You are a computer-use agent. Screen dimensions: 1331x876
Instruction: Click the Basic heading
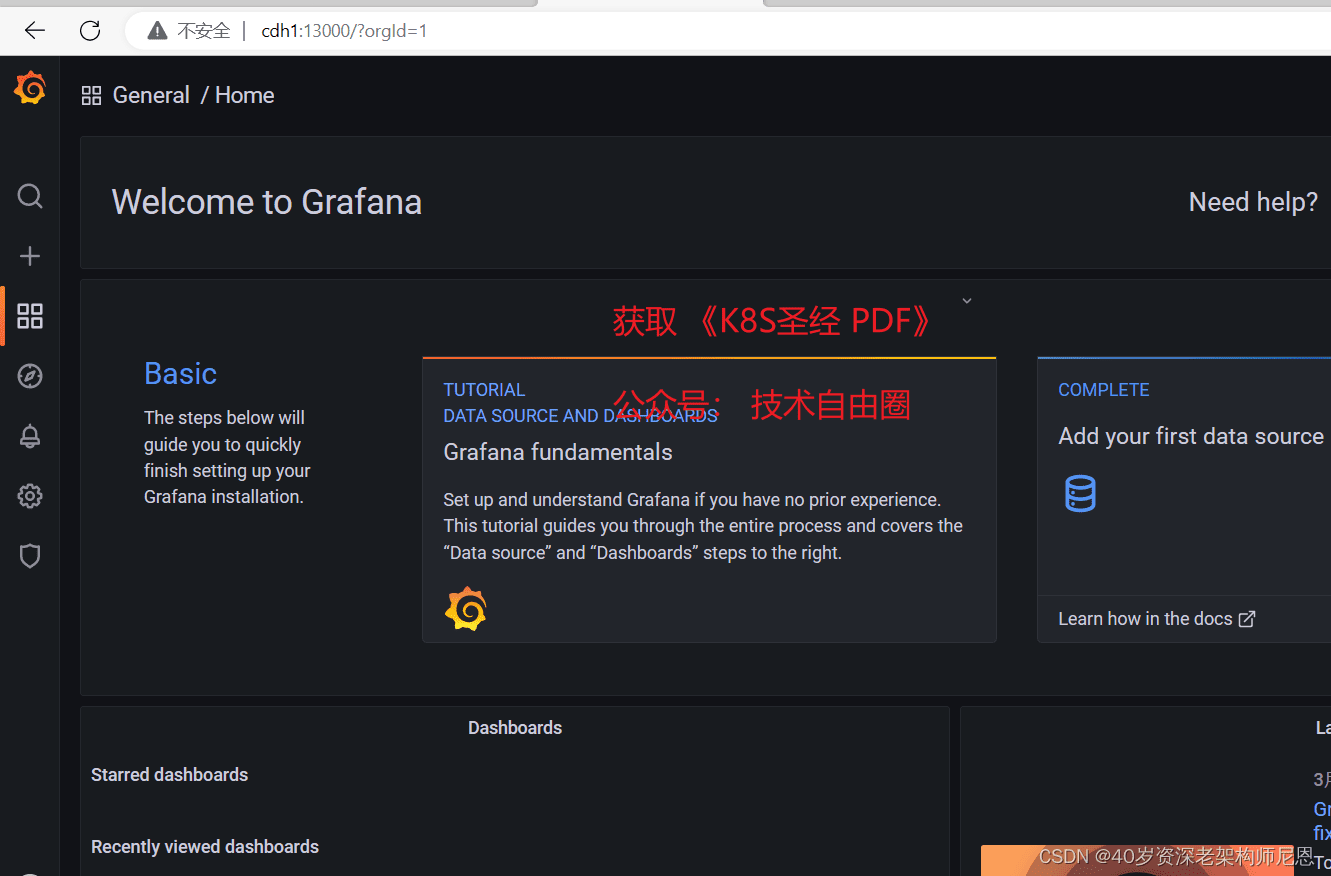tap(180, 373)
